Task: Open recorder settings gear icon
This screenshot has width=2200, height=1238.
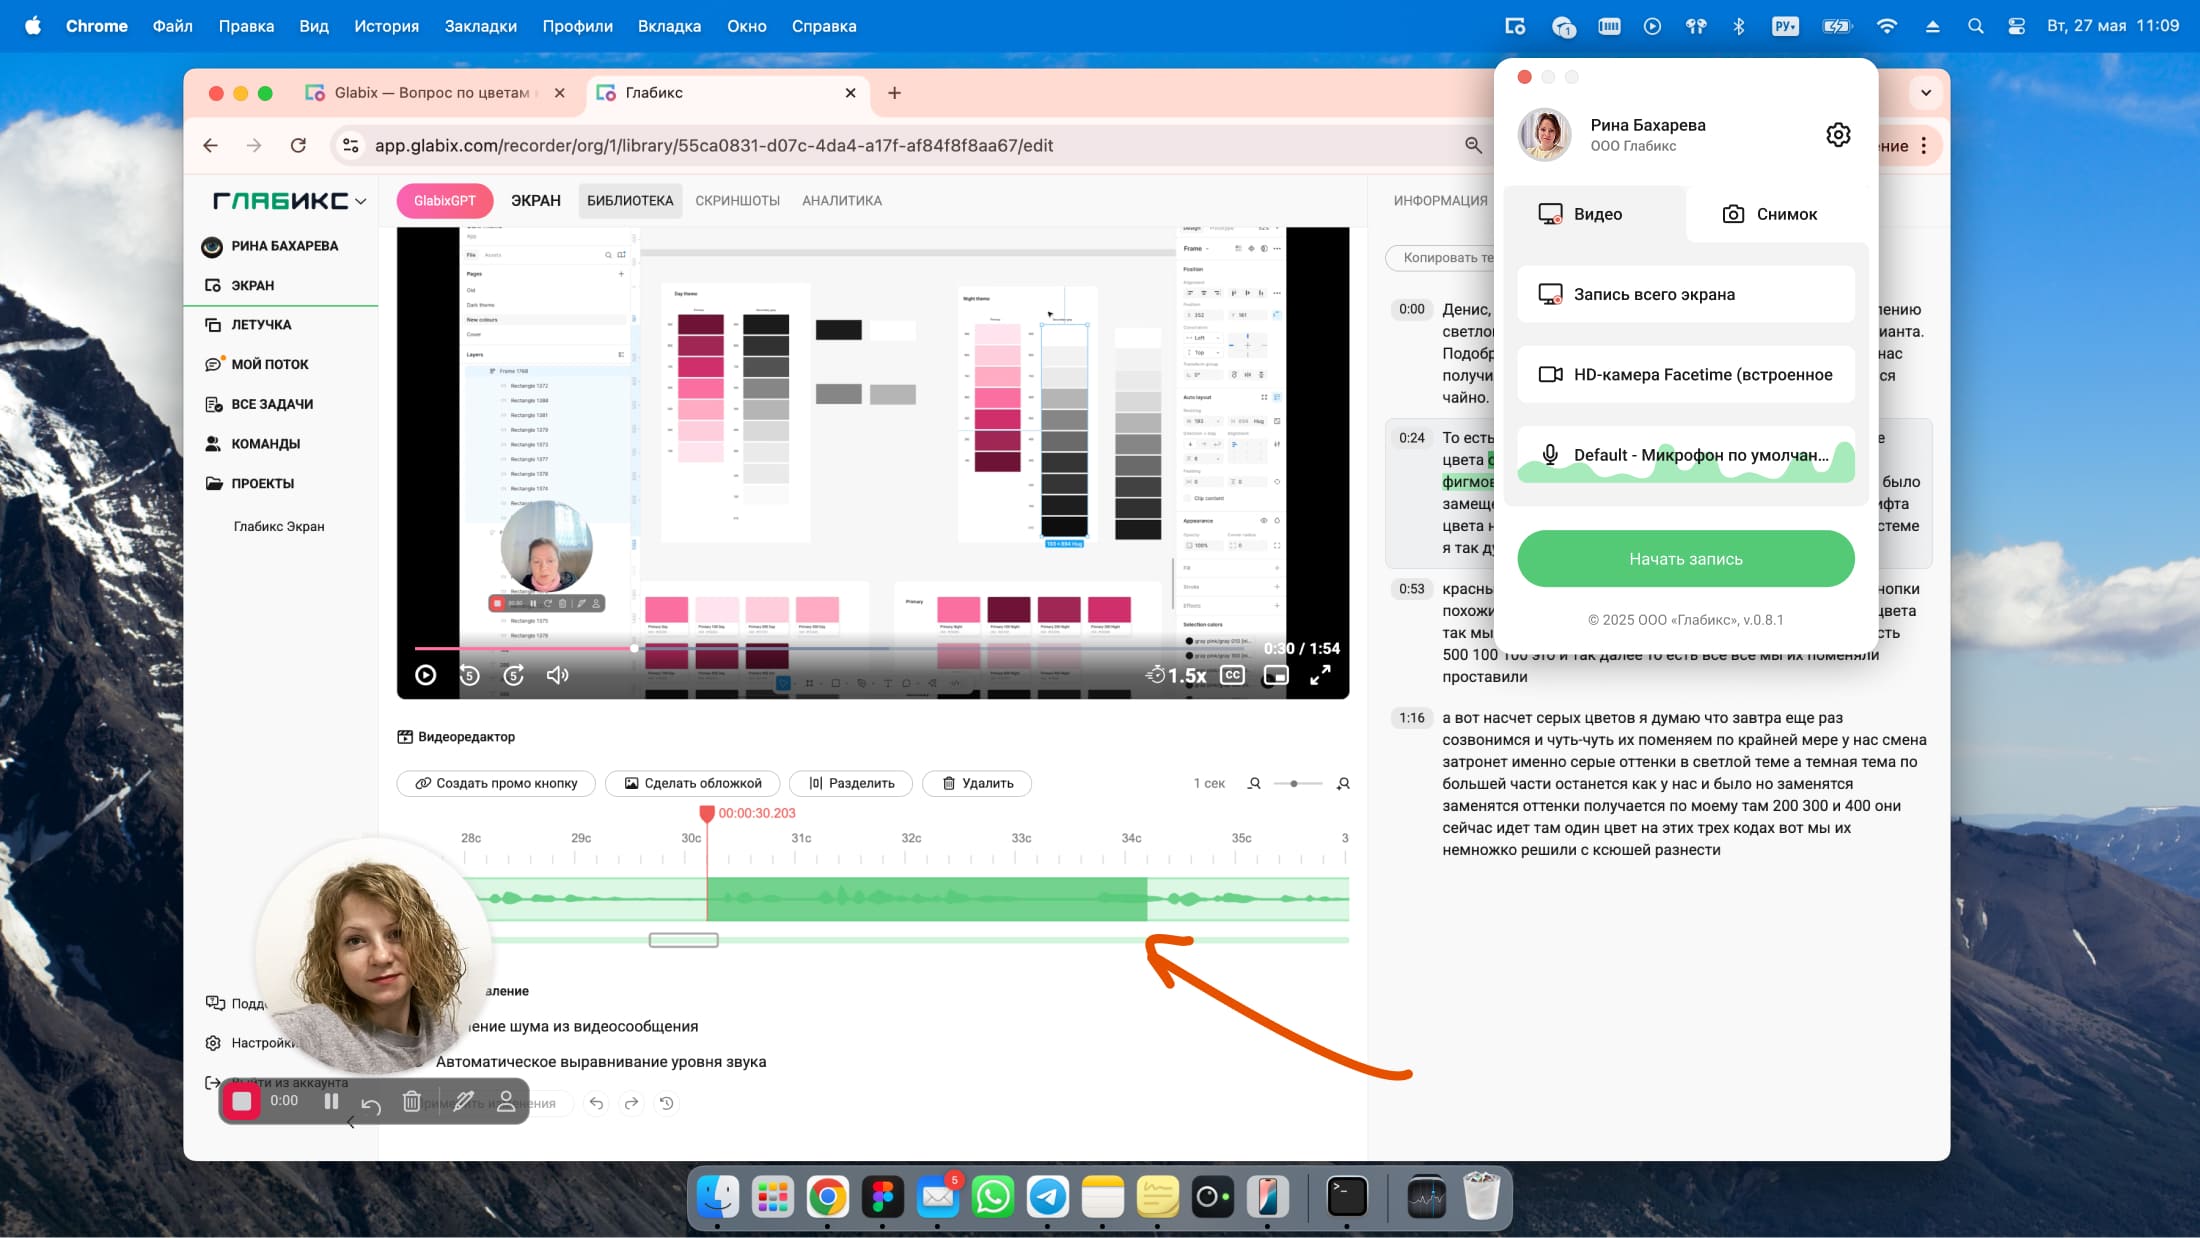Action: [1838, 135]
